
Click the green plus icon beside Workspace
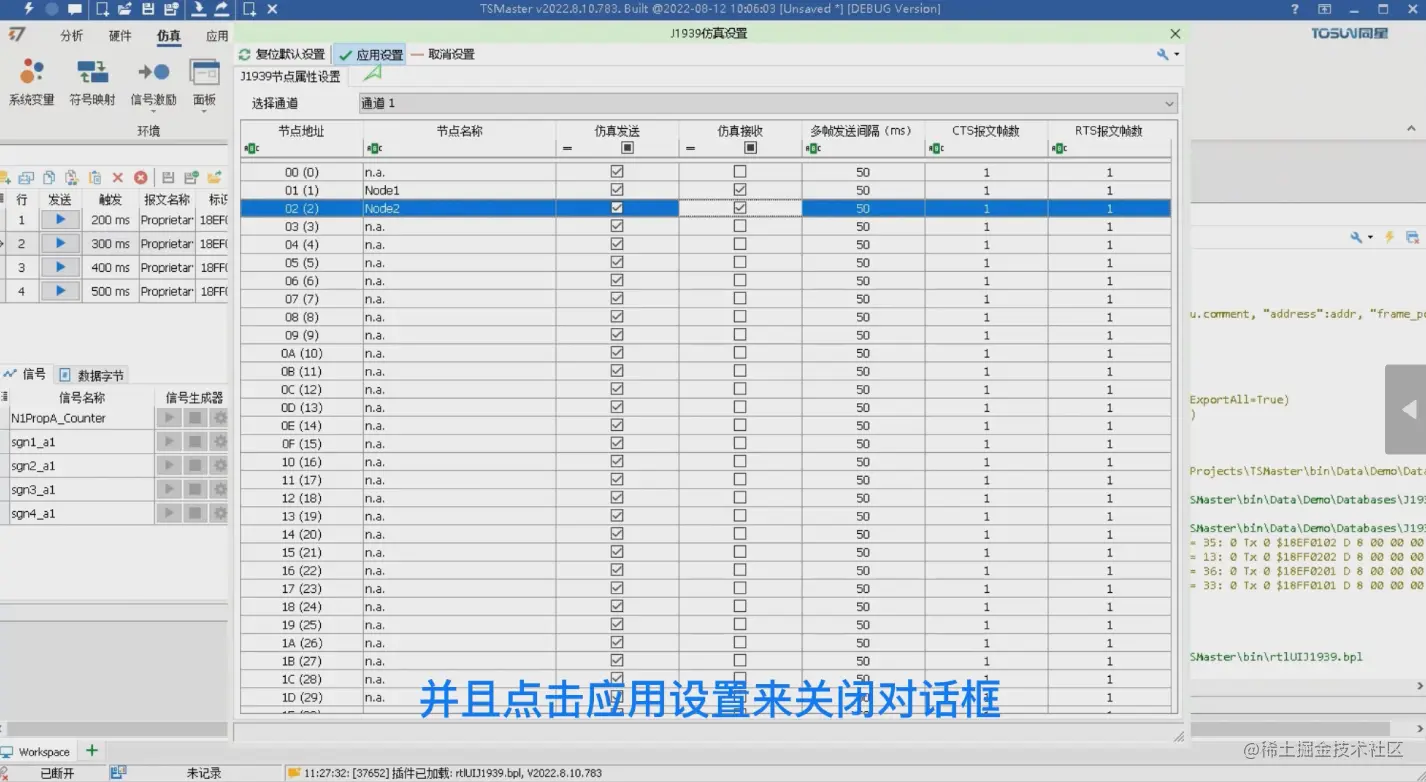click(x=92, y=750)
